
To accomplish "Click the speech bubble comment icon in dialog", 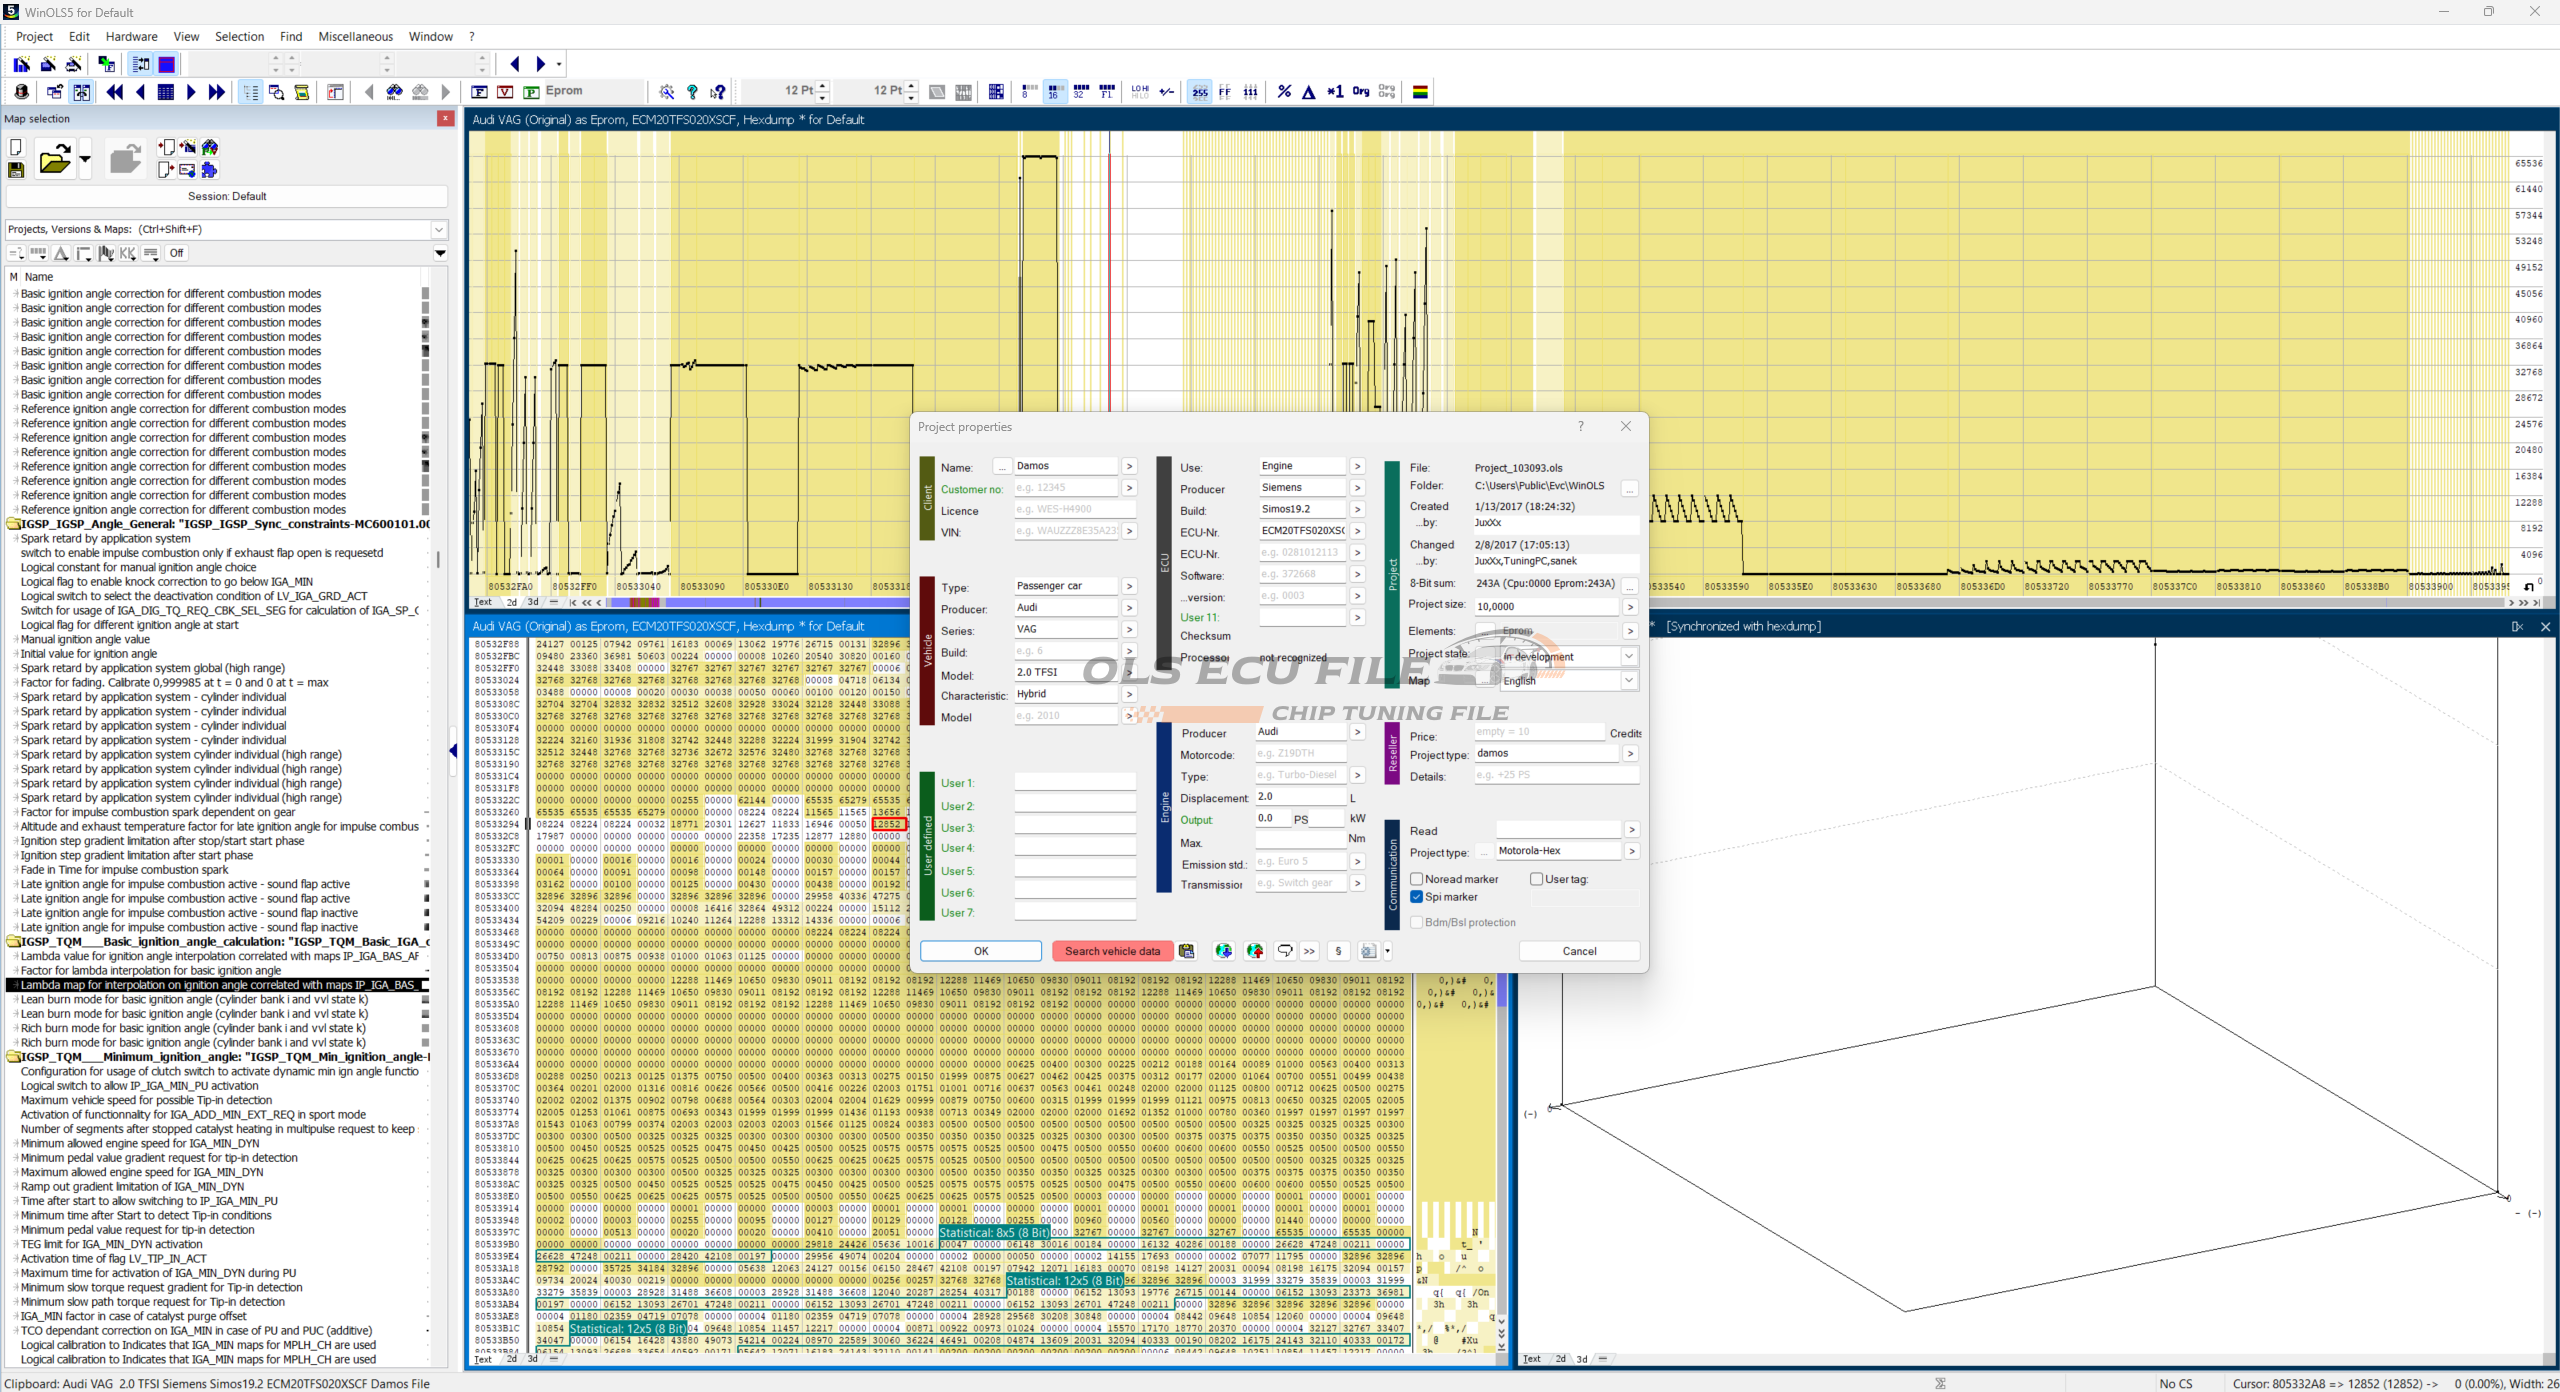I will (x=1285, y=951).
